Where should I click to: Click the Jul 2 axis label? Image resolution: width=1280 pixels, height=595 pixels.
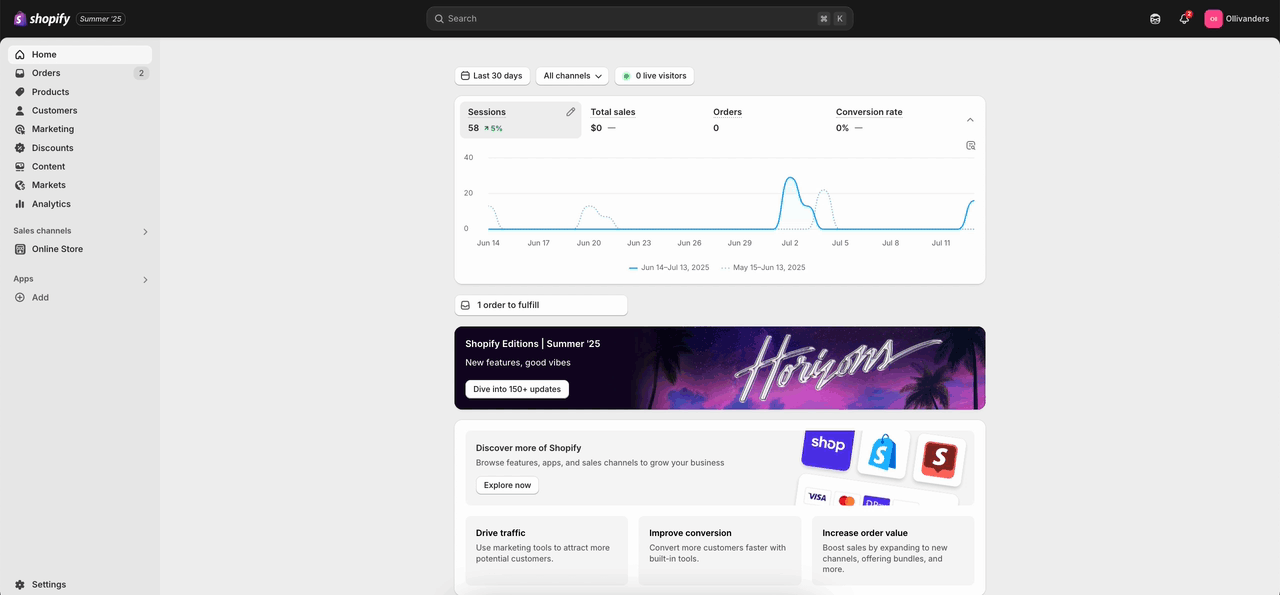click(x=790, y=243)
